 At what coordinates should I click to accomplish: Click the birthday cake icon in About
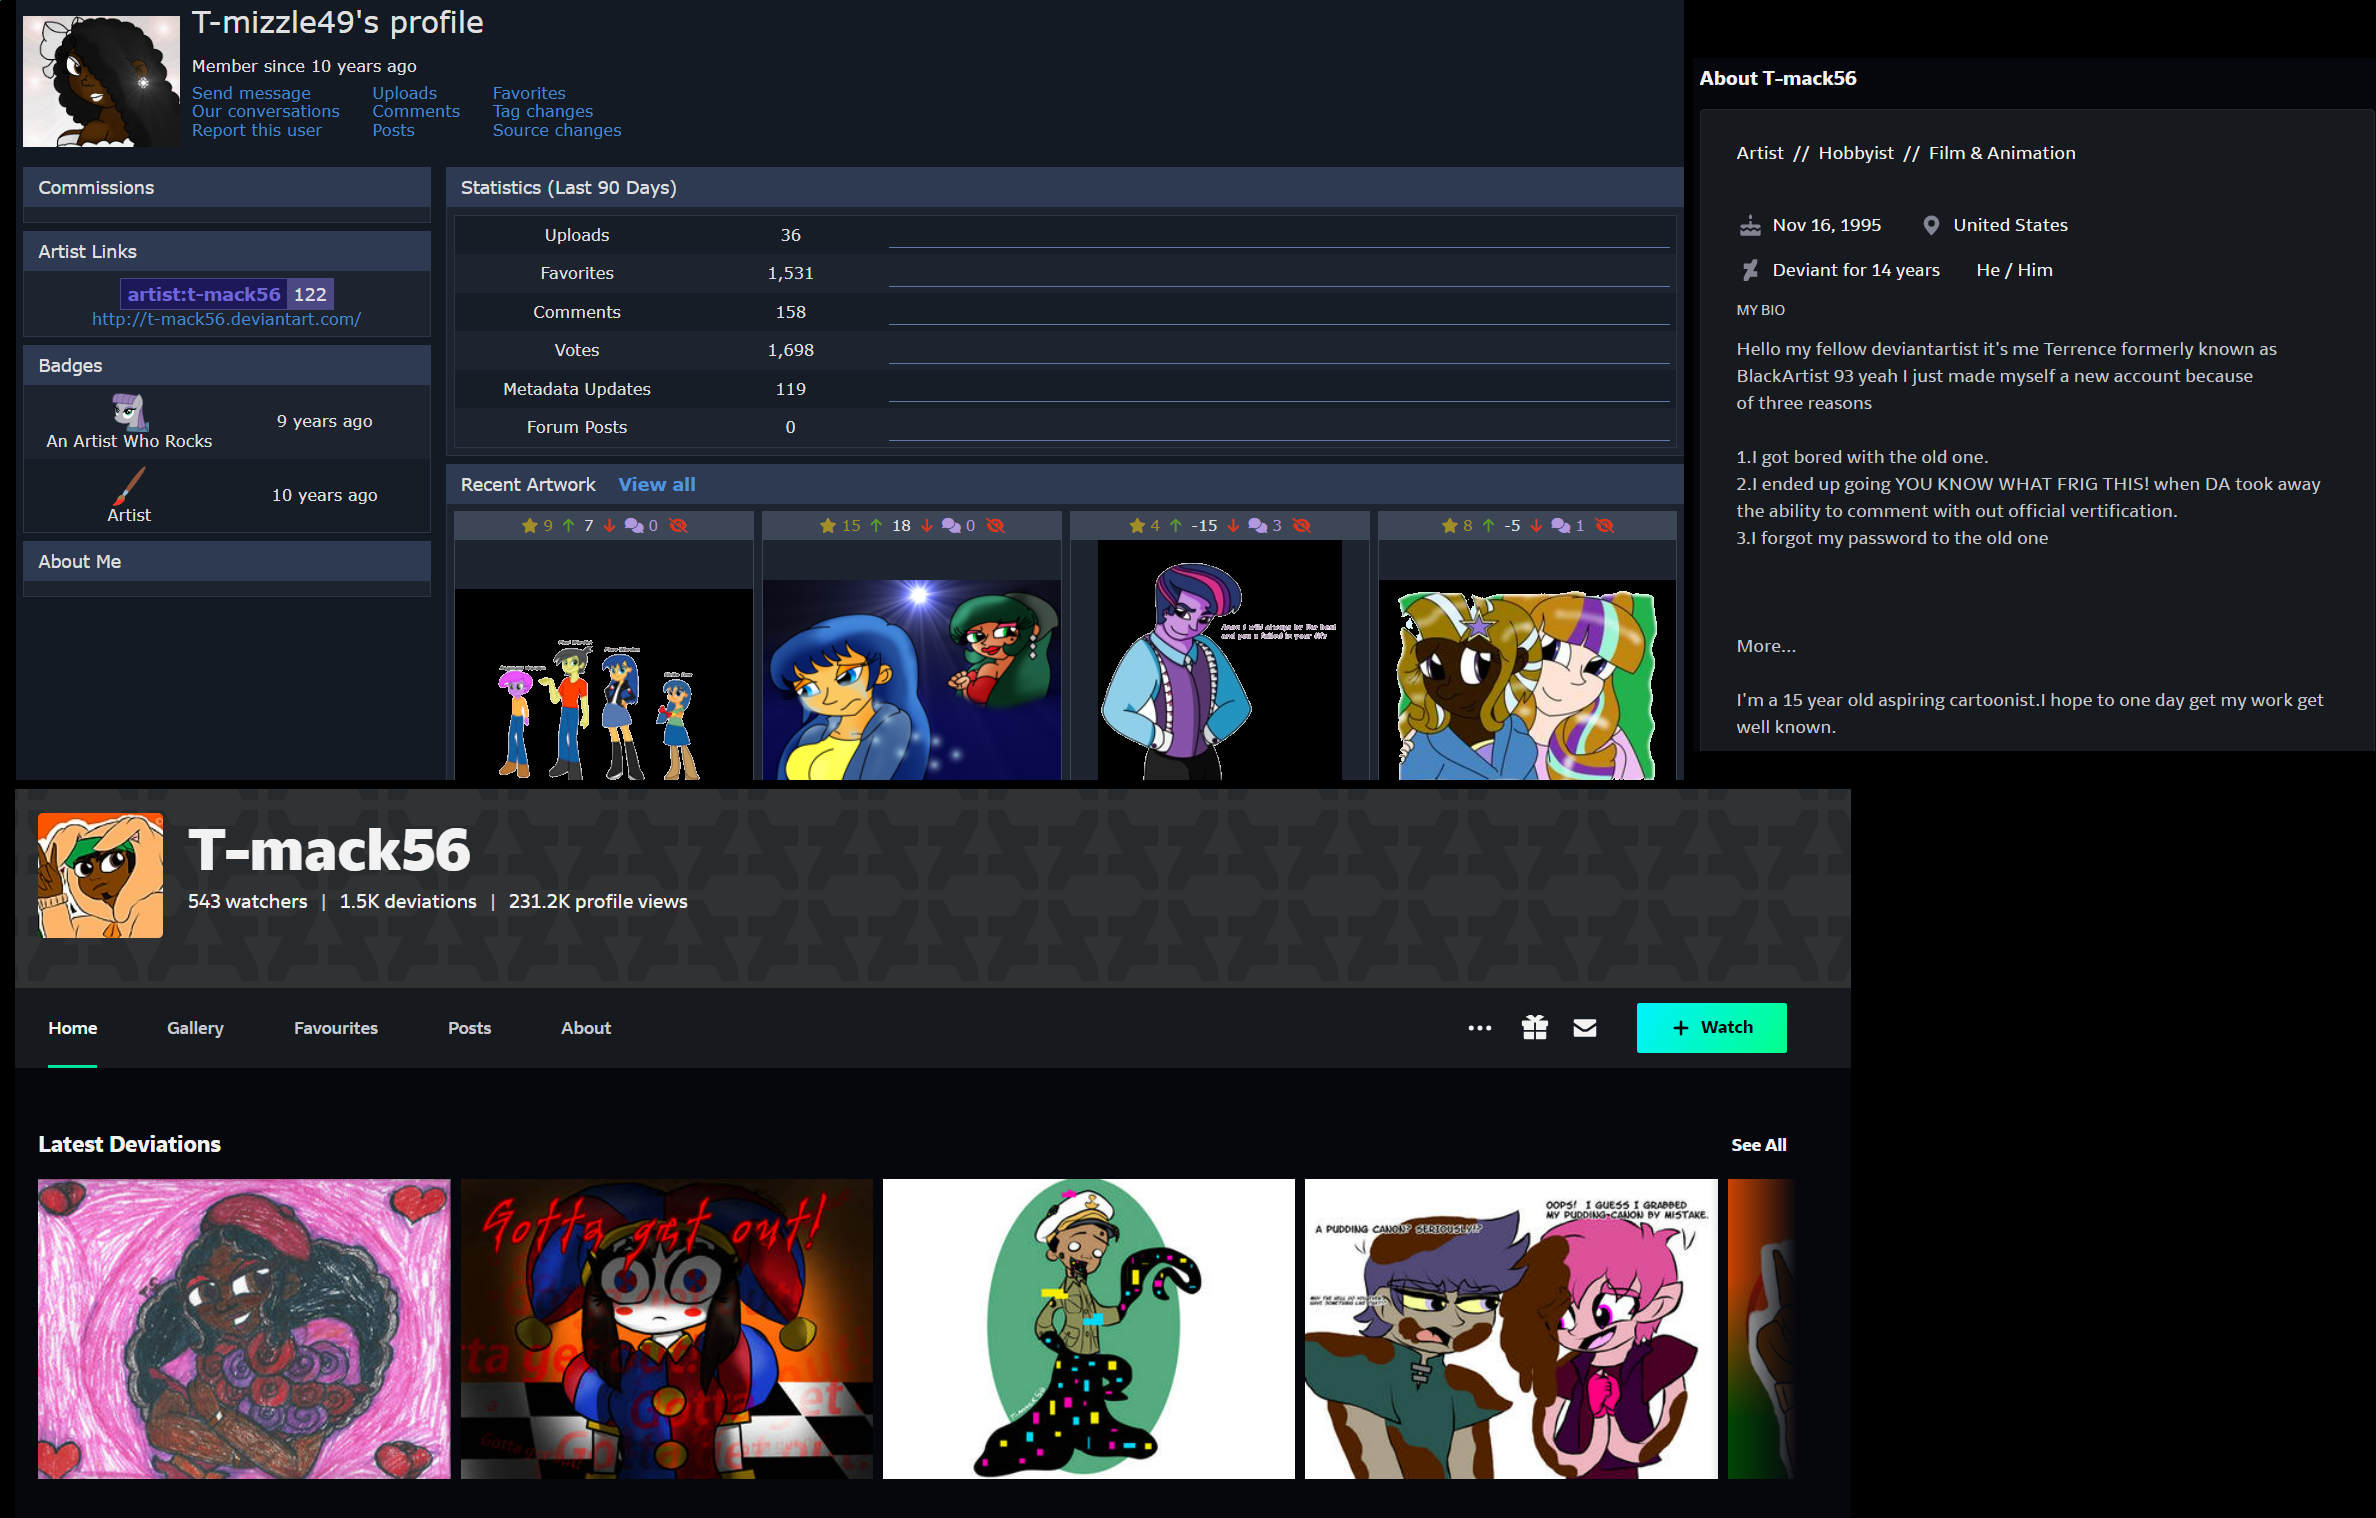click(x=1750, y=226)
